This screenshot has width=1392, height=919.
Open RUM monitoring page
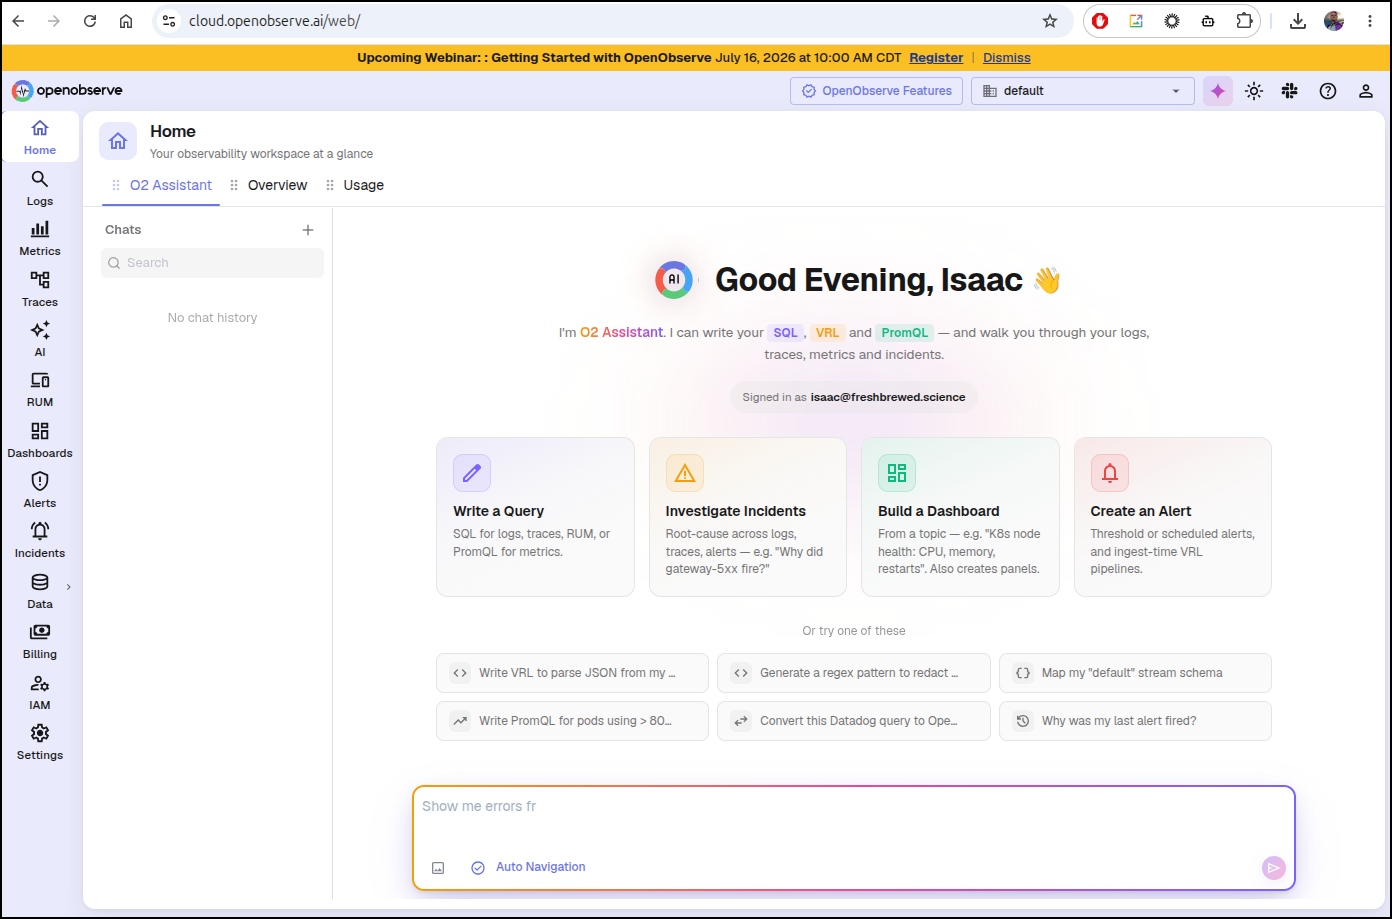pyautogui.click(x=40, y=389)
